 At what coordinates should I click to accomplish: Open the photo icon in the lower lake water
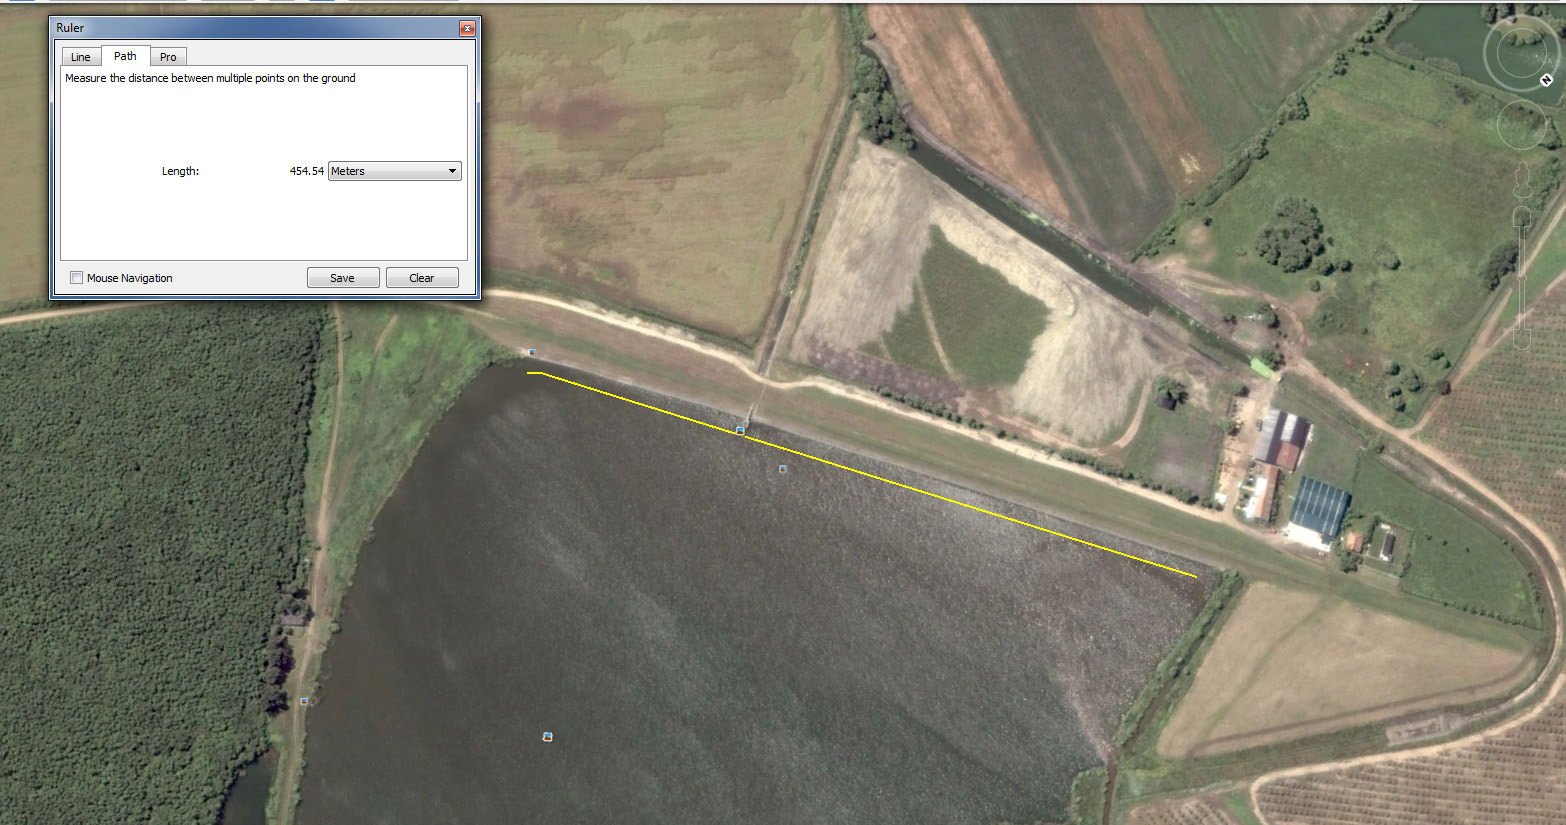click(547, 737)
